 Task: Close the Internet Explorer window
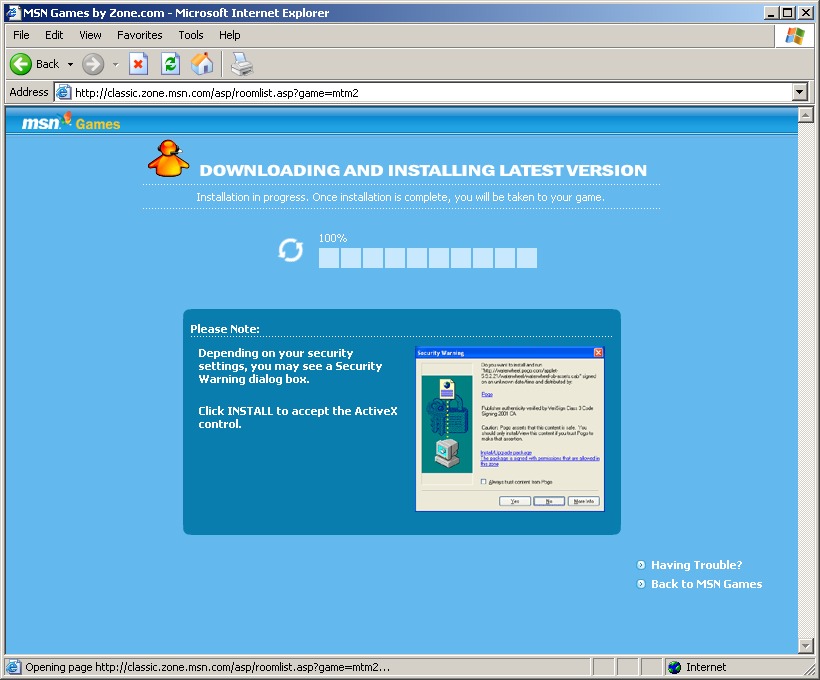point(805,13)
